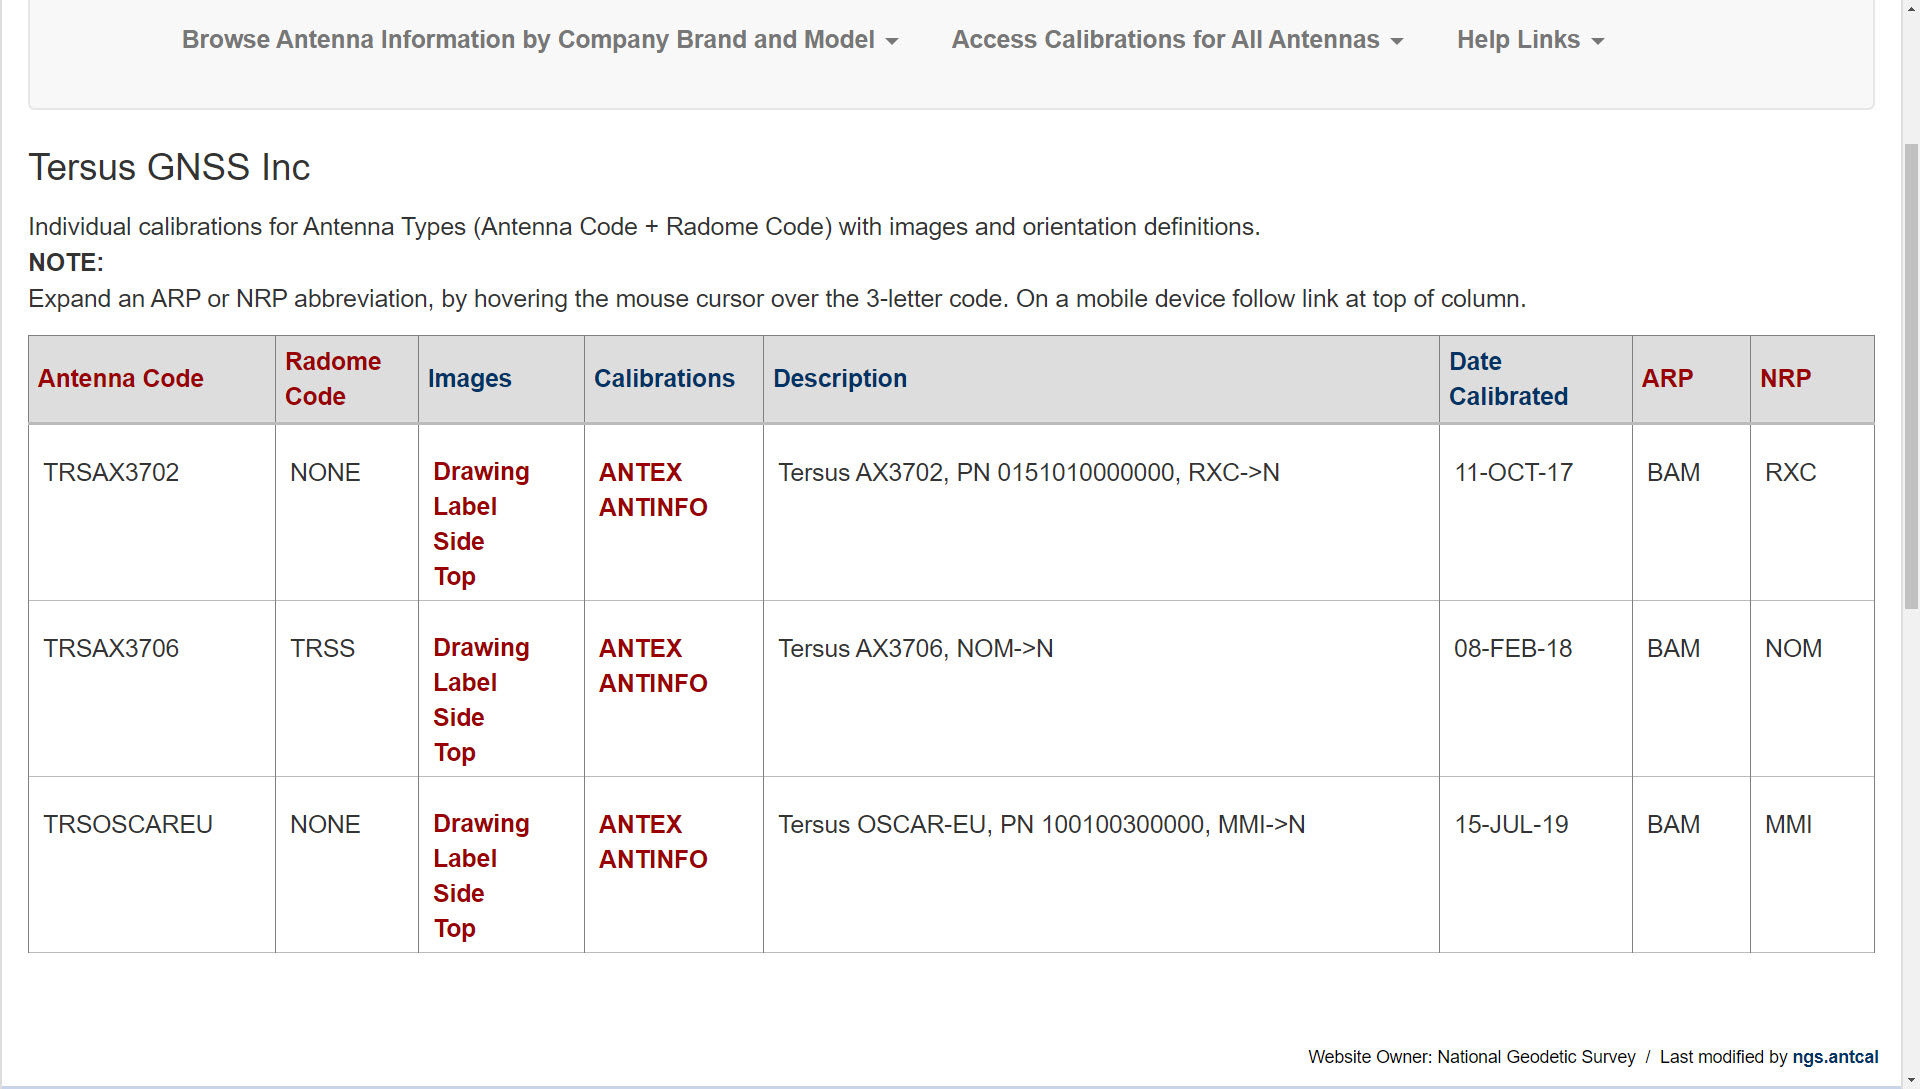Open Drawing image for TRSOSCAREU
Screen dimensions: 1920x1089
481,824
